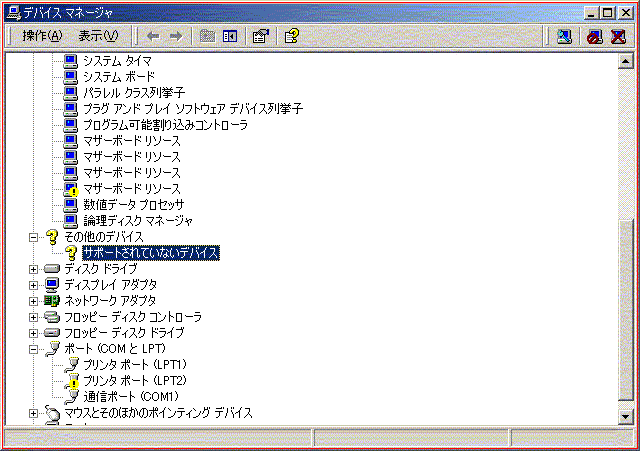Viewport: 640px width, 451px height.
Task: Click the title bar system menu icon
Action: [14, 13]
